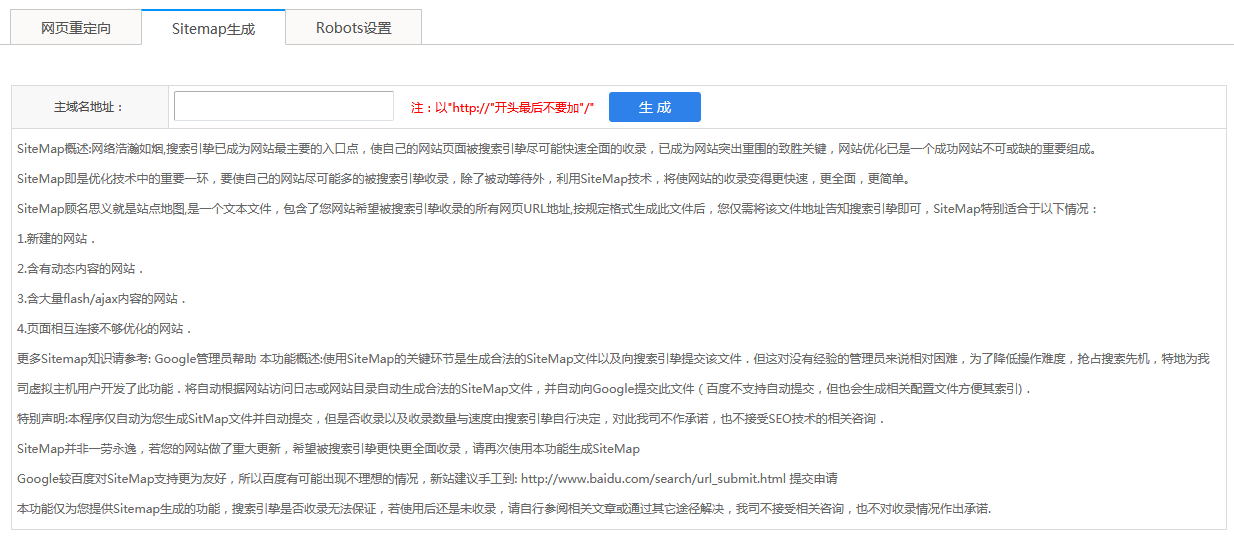This screenshot has height=545, width=1234.
Task: Click the paragraph starting with SiteMap即是优化技术
Action: (450, 179)
